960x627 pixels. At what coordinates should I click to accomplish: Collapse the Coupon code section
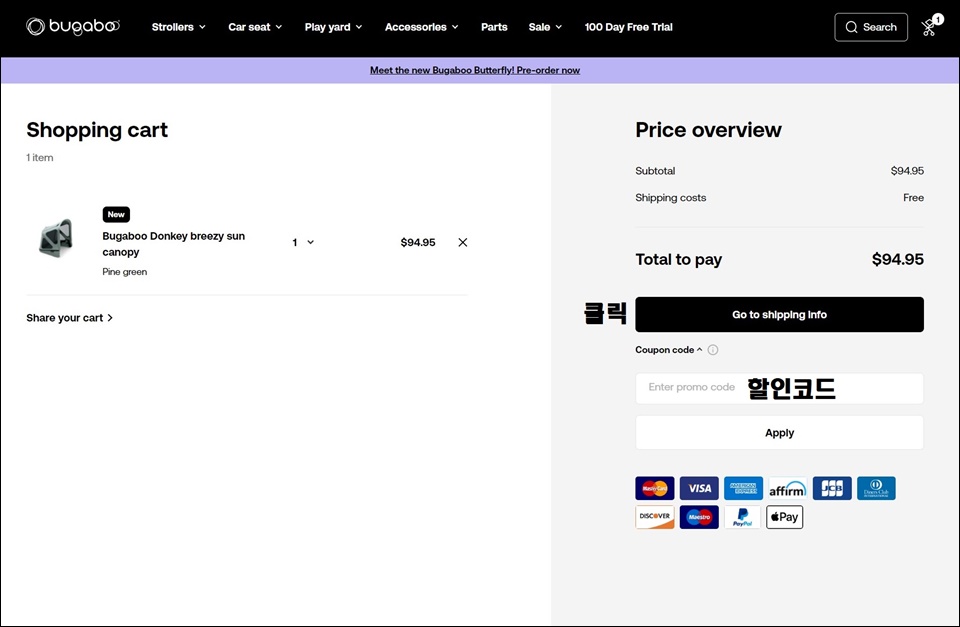click(669, 350)
